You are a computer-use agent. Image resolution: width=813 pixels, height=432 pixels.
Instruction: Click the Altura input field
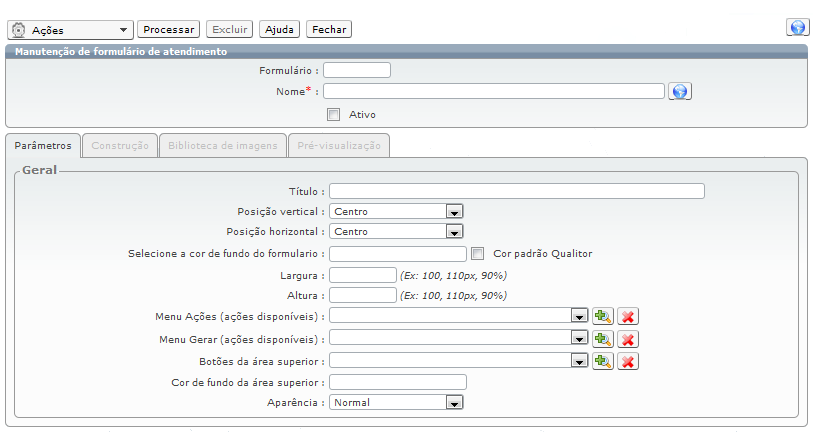[x=362, y=295]
